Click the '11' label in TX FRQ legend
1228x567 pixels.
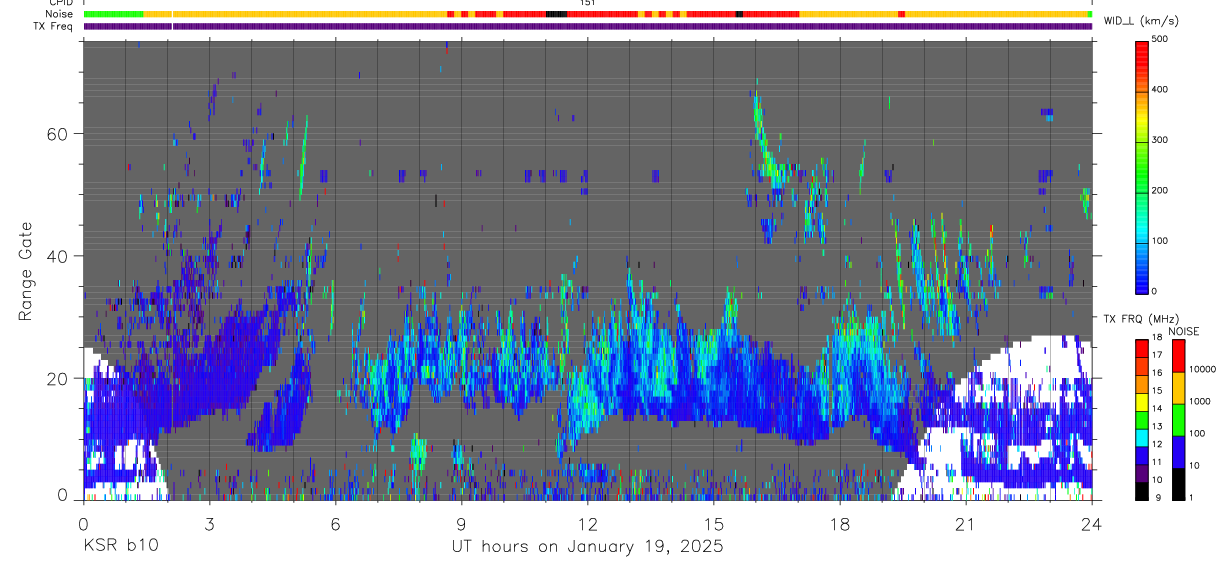1156,462
